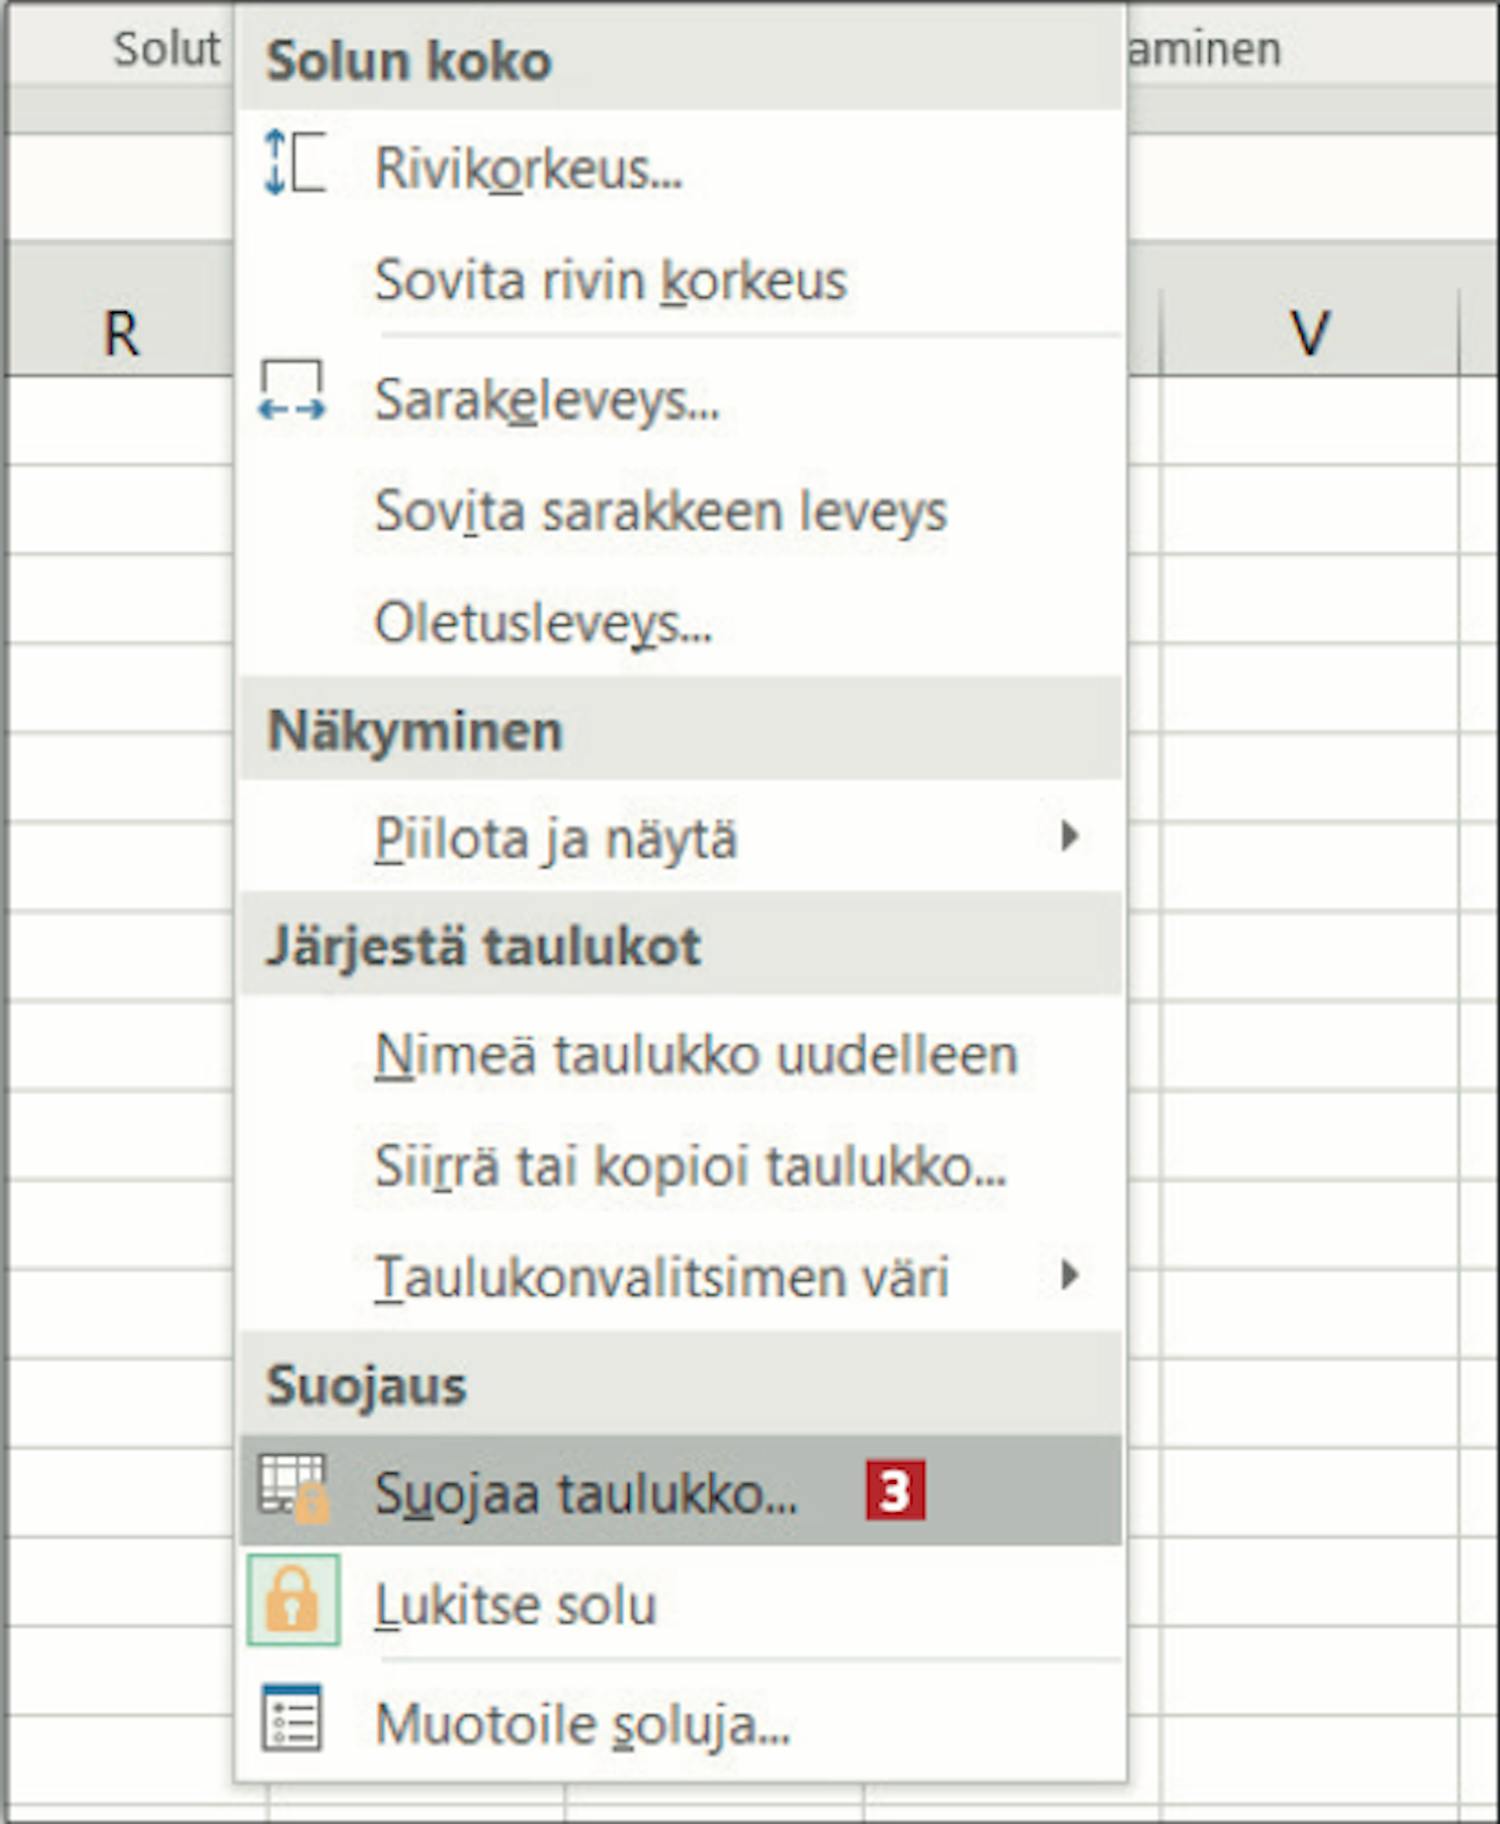Toggle Lukitse solu cell lock
This screenshot has width=1500, height=1824.
point(681,1602)
